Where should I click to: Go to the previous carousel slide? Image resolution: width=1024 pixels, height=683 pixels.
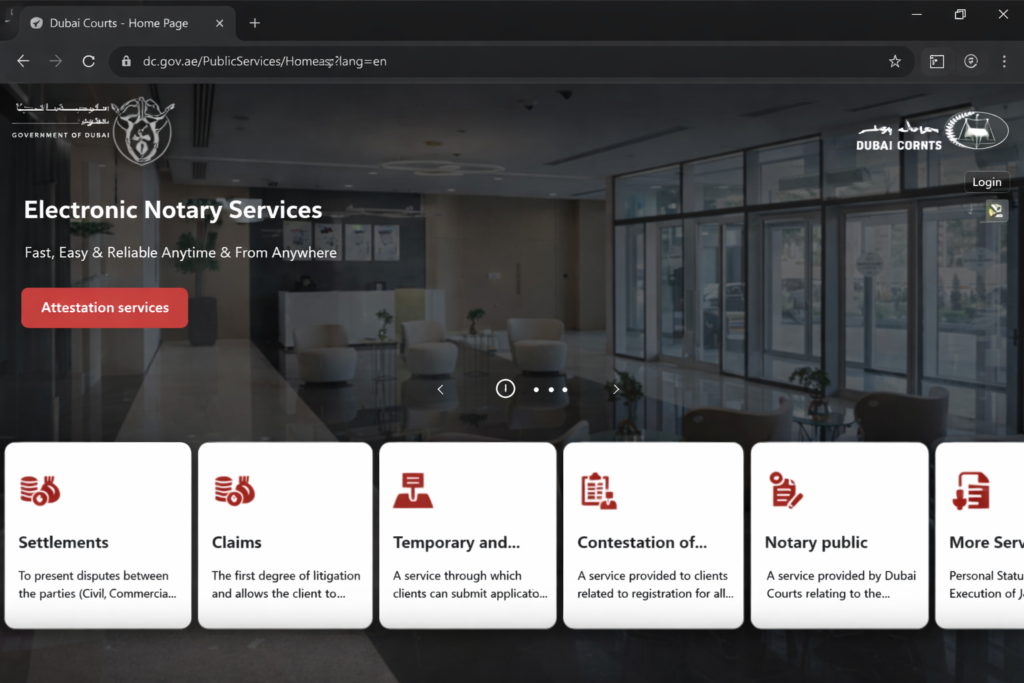pos(441,389)
